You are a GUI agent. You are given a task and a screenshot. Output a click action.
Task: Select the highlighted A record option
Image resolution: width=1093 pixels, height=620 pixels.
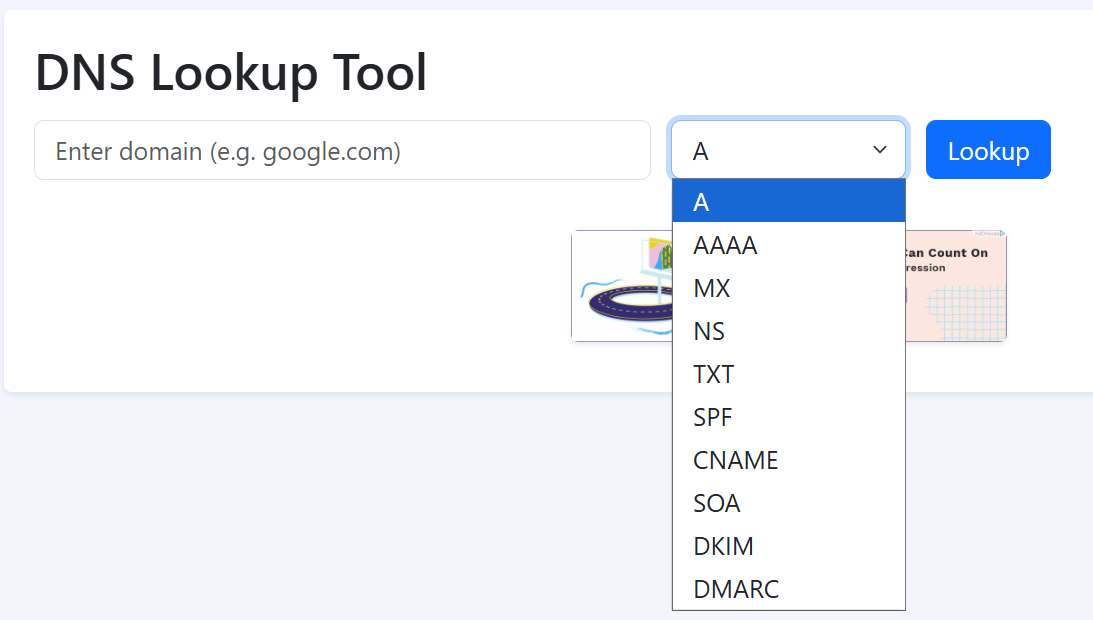[788, 202]
